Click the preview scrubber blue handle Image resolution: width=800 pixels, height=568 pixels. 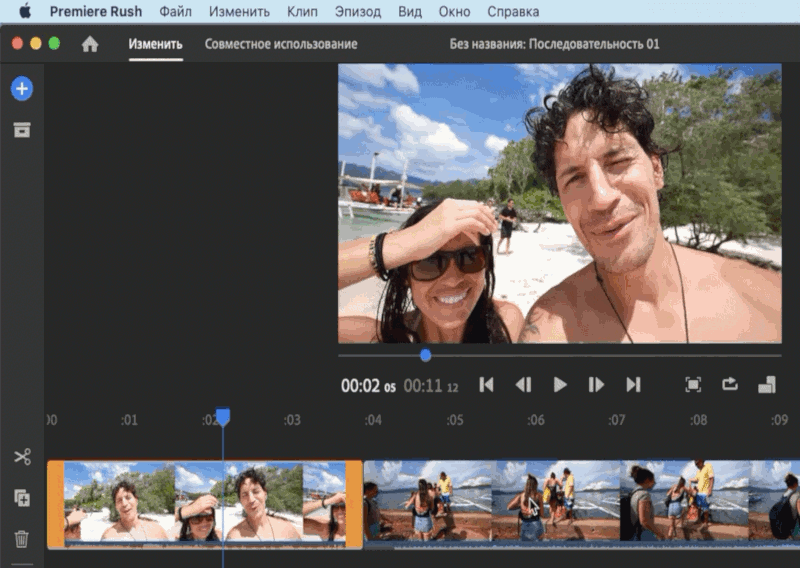click(x=426, y=355)
